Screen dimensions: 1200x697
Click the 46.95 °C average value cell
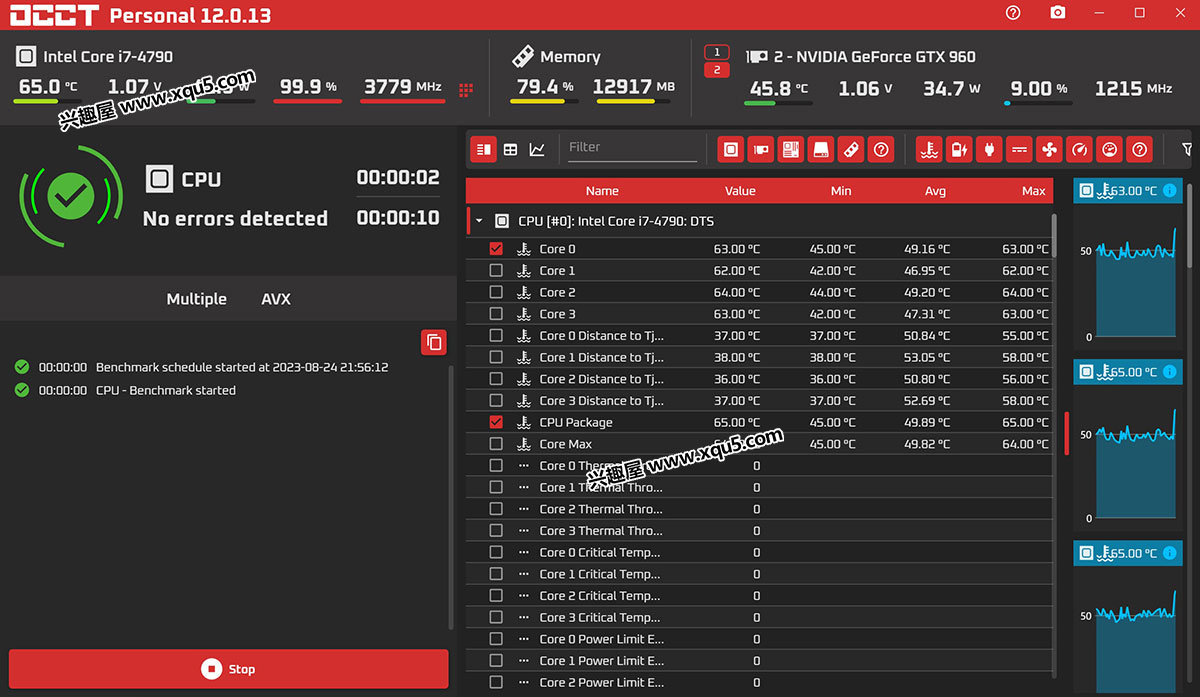(x=925, y=271)
